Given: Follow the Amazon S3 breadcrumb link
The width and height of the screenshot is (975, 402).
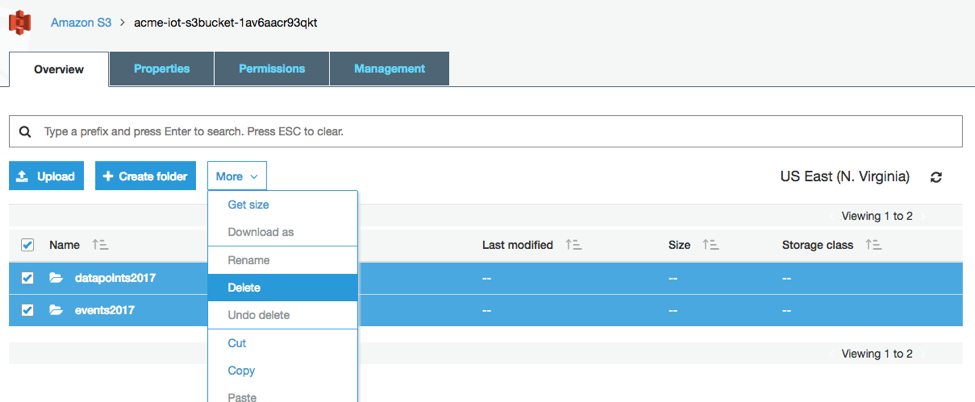Looking at the screenshot, I should [x=81, y=23].
